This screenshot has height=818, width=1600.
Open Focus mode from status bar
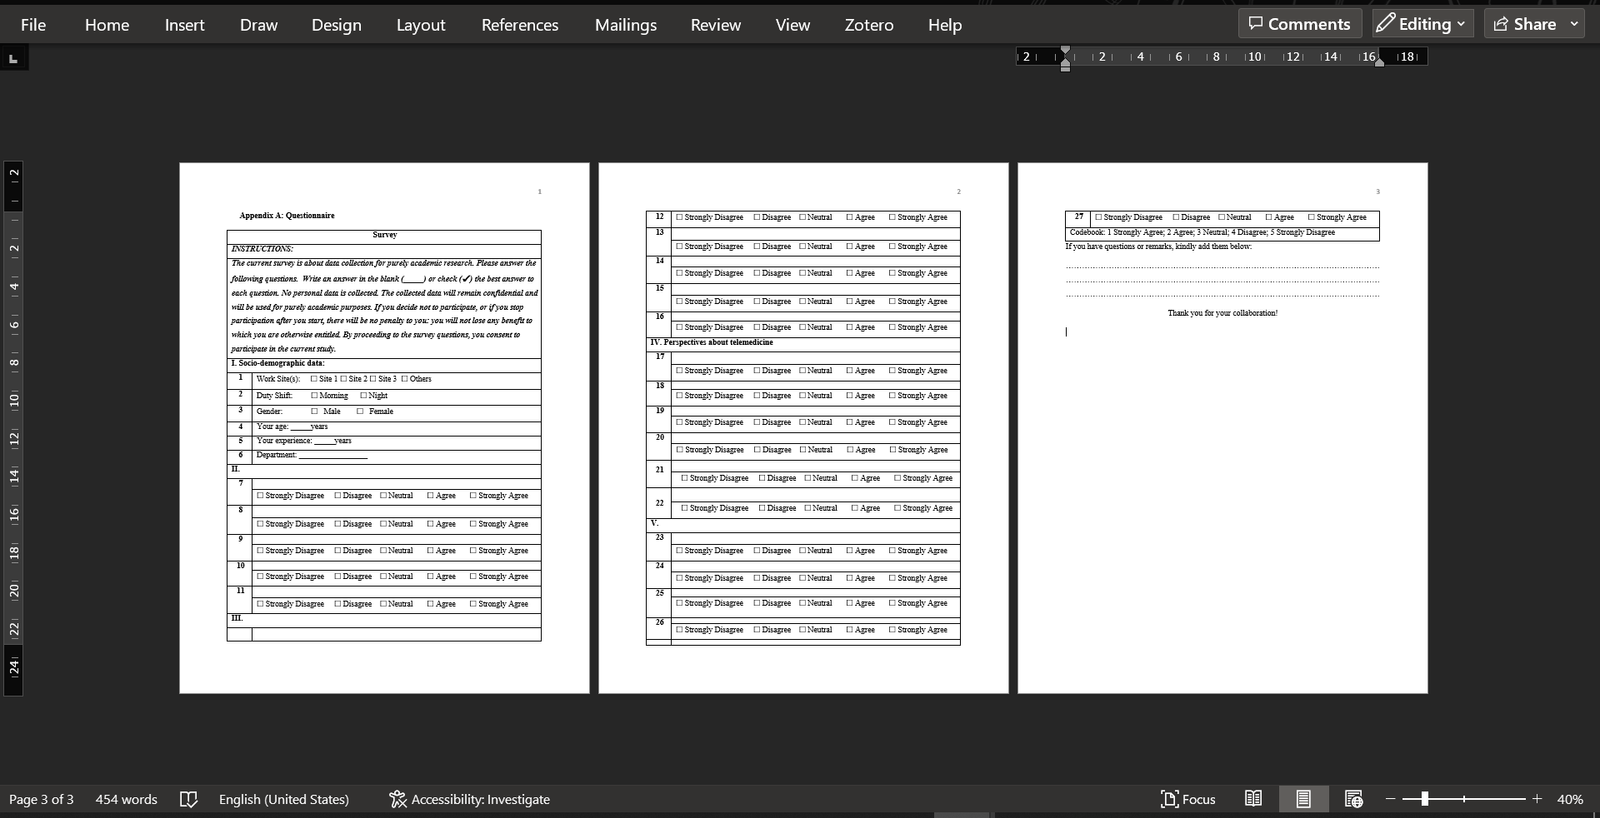coord(1188,799)
